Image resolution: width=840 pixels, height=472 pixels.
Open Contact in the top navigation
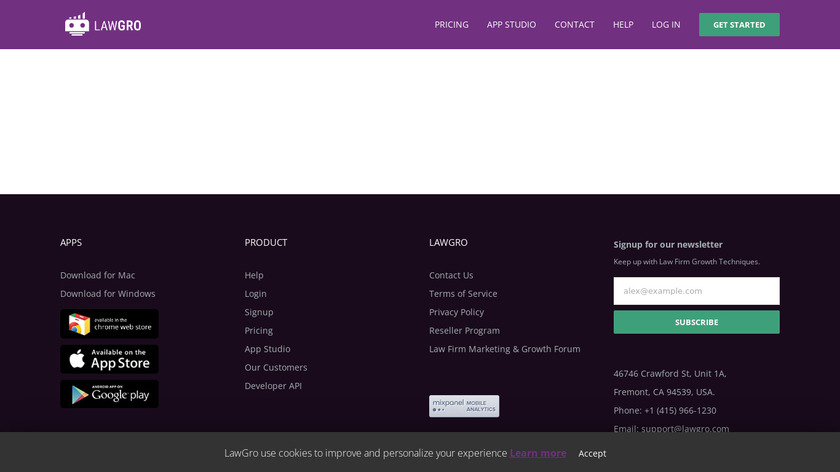coord(574,25)
